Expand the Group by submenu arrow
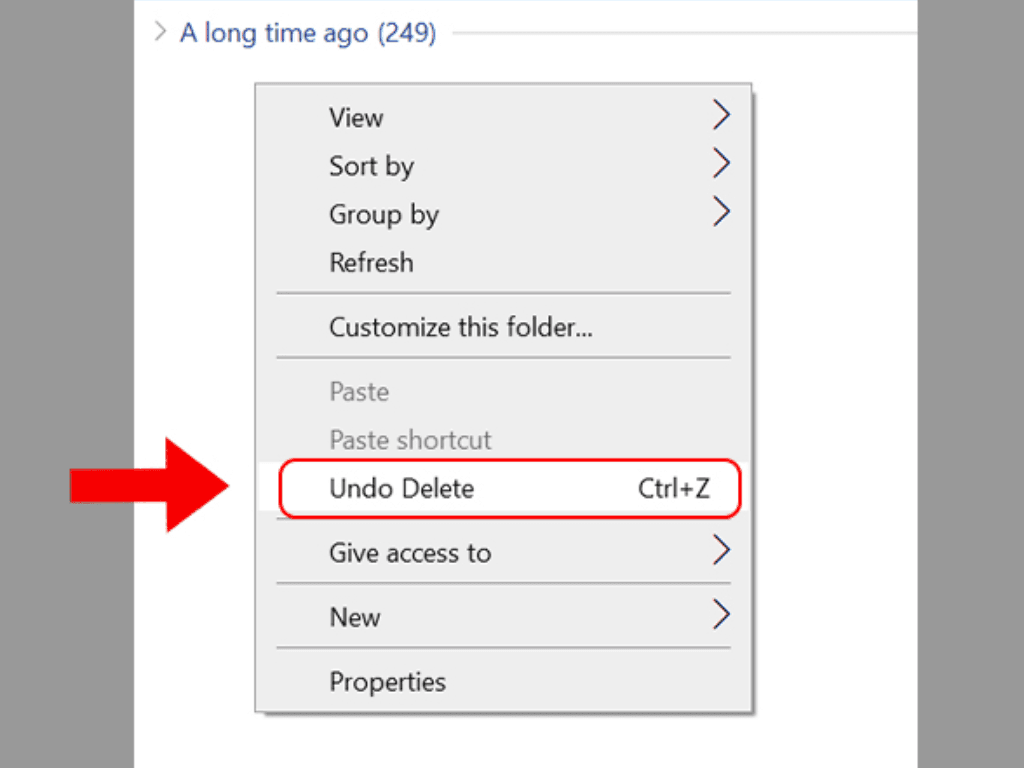The image size is (1024, 768). pos(720,213)
